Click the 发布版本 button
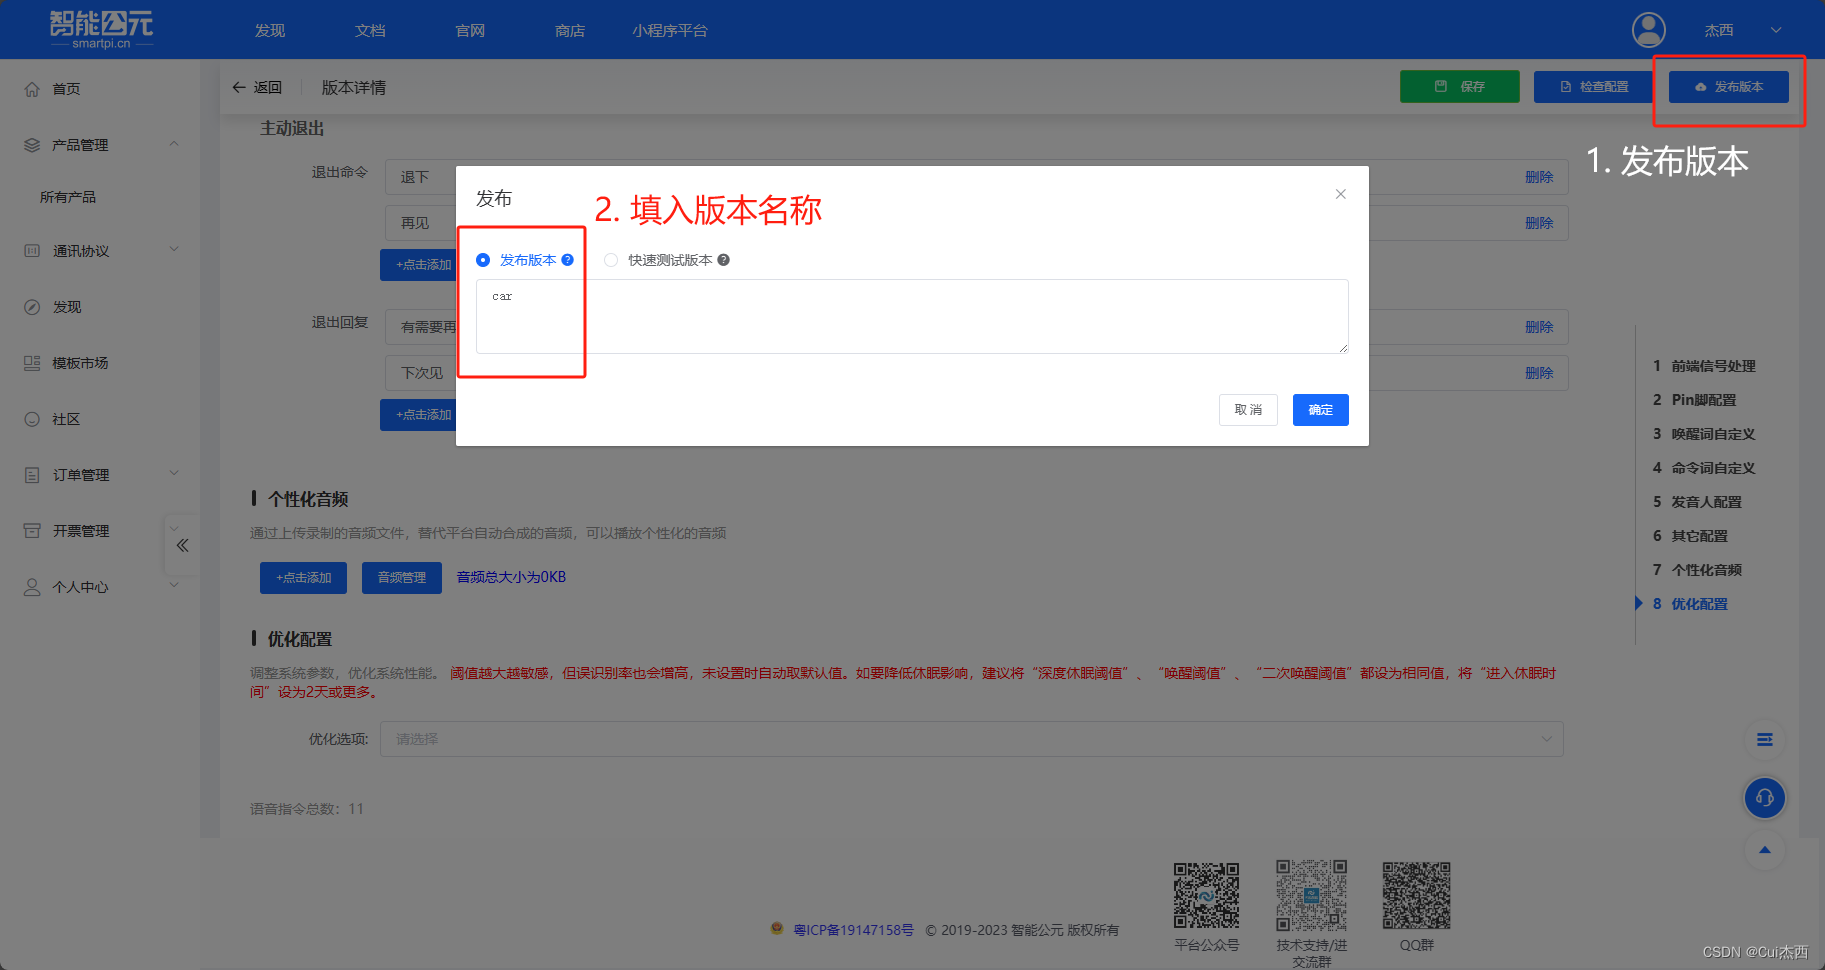The image size is (1825, 970). pos(1729,87)
